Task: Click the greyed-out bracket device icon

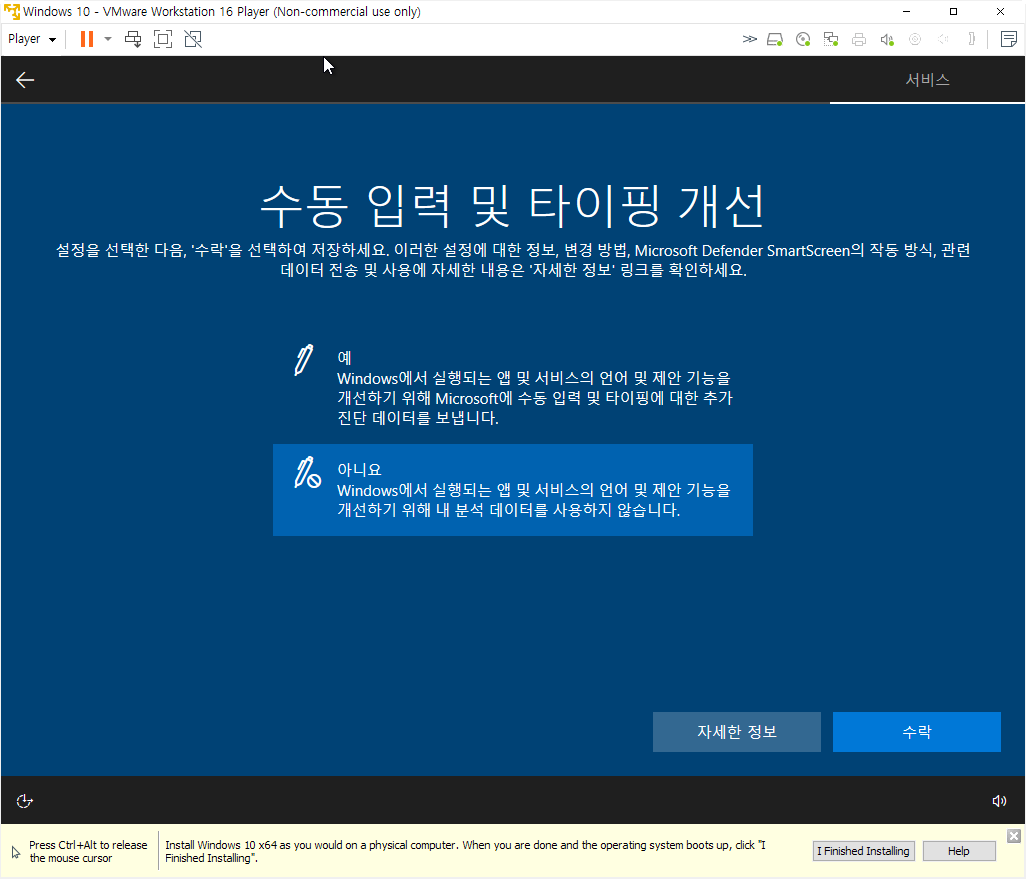Action: pos(972,39)
